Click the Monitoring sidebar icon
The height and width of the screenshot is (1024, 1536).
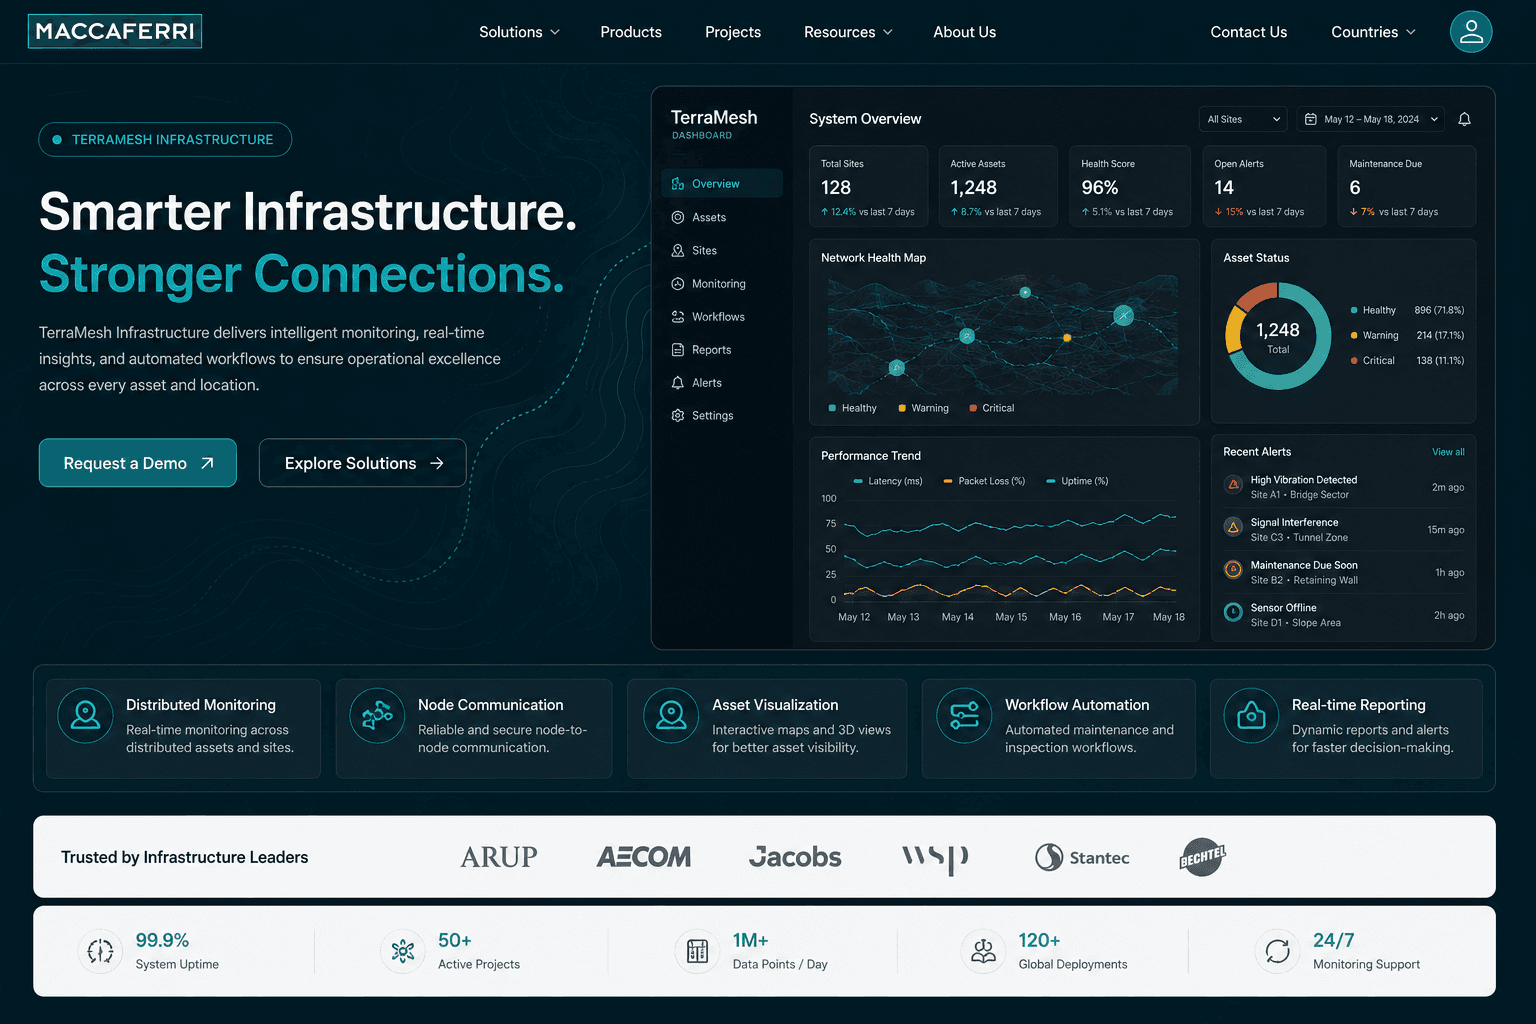tap(678, 284)
